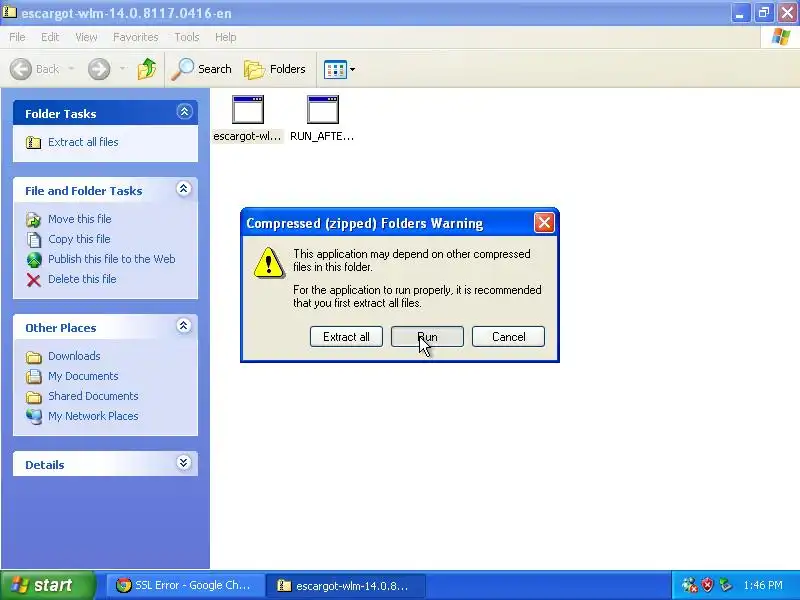Click the Search toolbar button
The height and width of the screenshot is (600, 800).
pyautogui.click(x=202, y=69)
